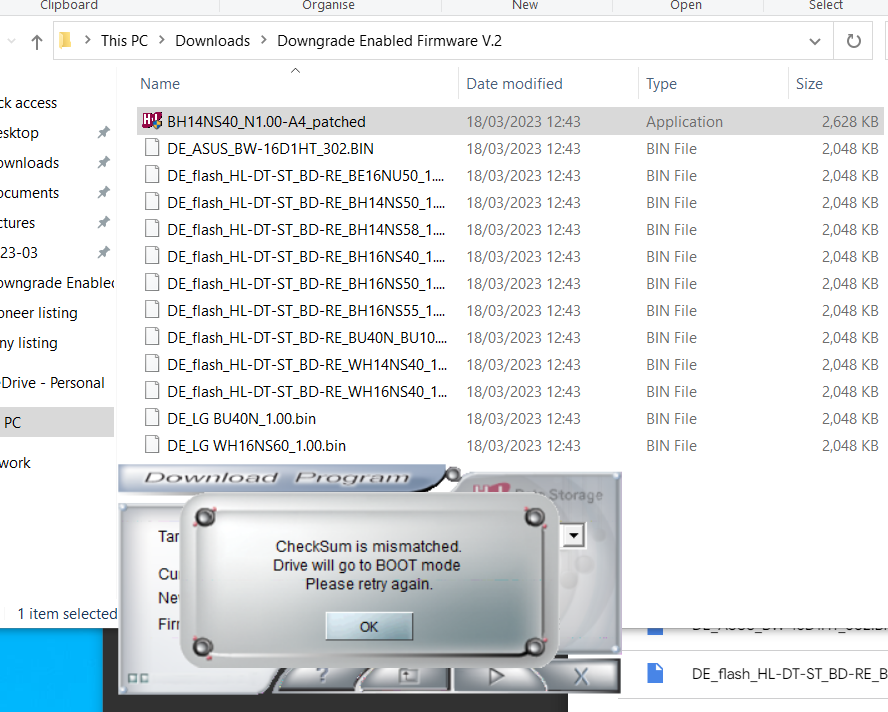Click file icon of BU40N_BU10 firmware
Screen dimensions: 888x712
[x=152, y=337]
